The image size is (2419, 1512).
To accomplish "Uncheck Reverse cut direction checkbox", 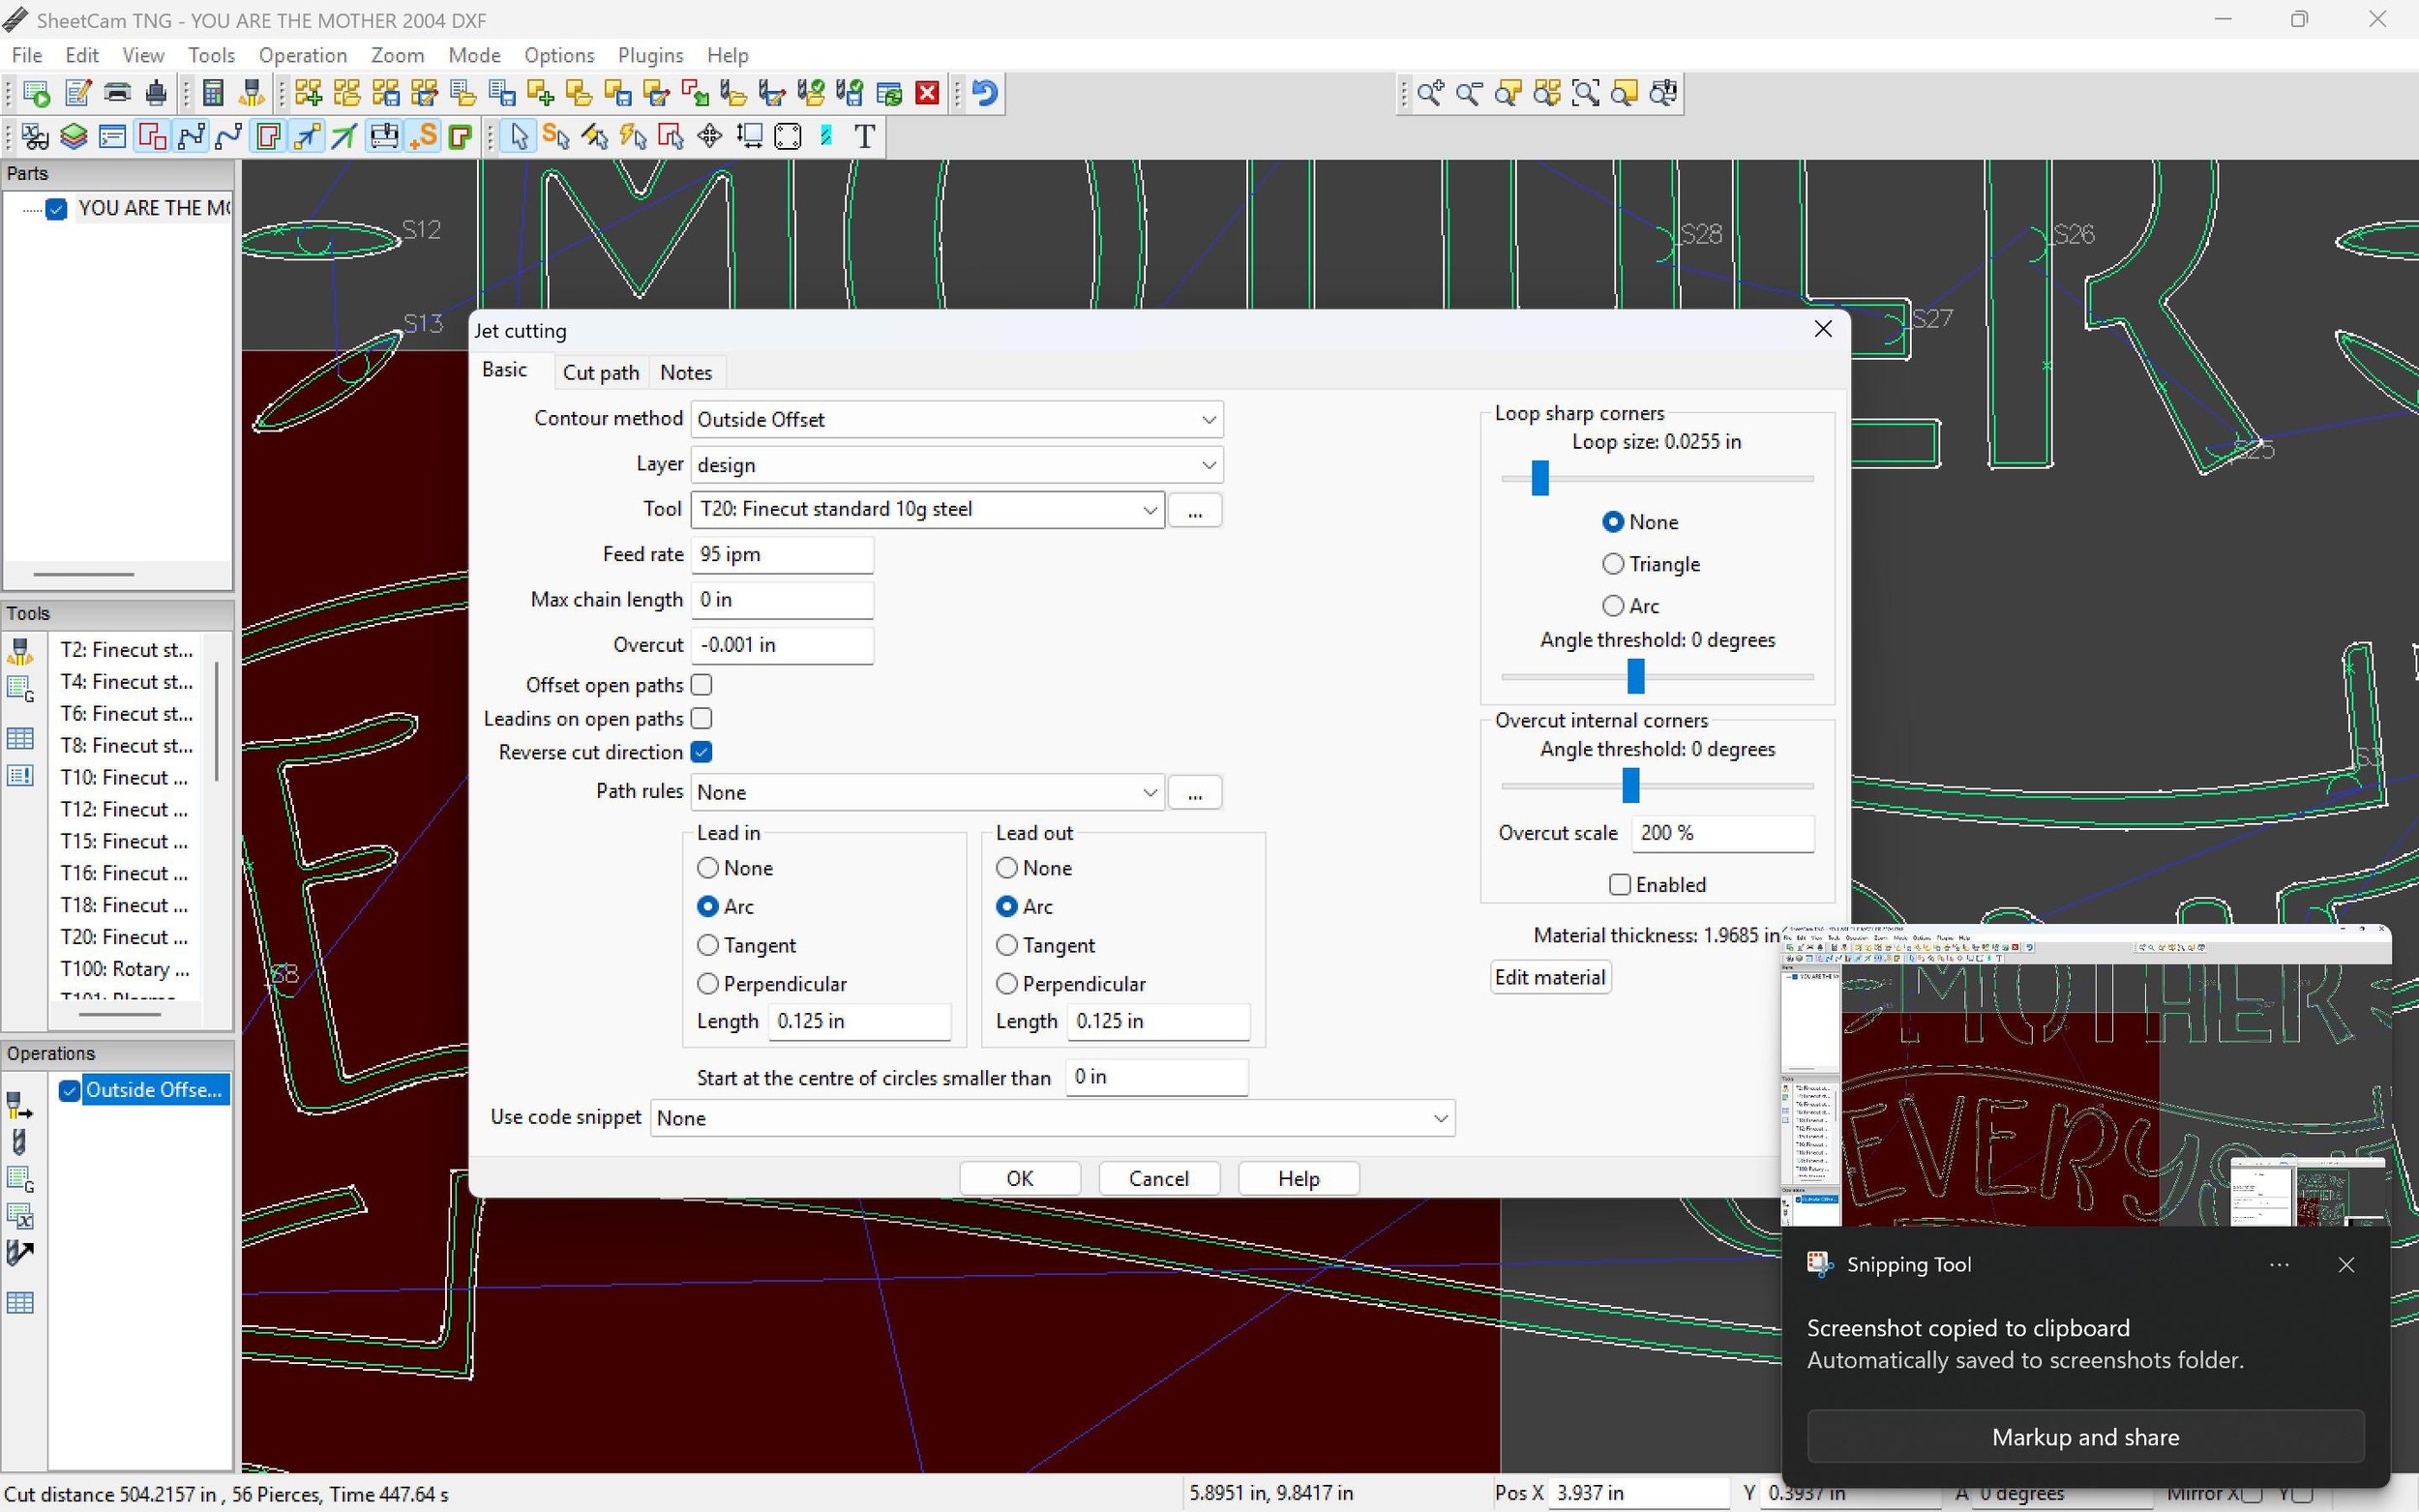I will (701, 752).
